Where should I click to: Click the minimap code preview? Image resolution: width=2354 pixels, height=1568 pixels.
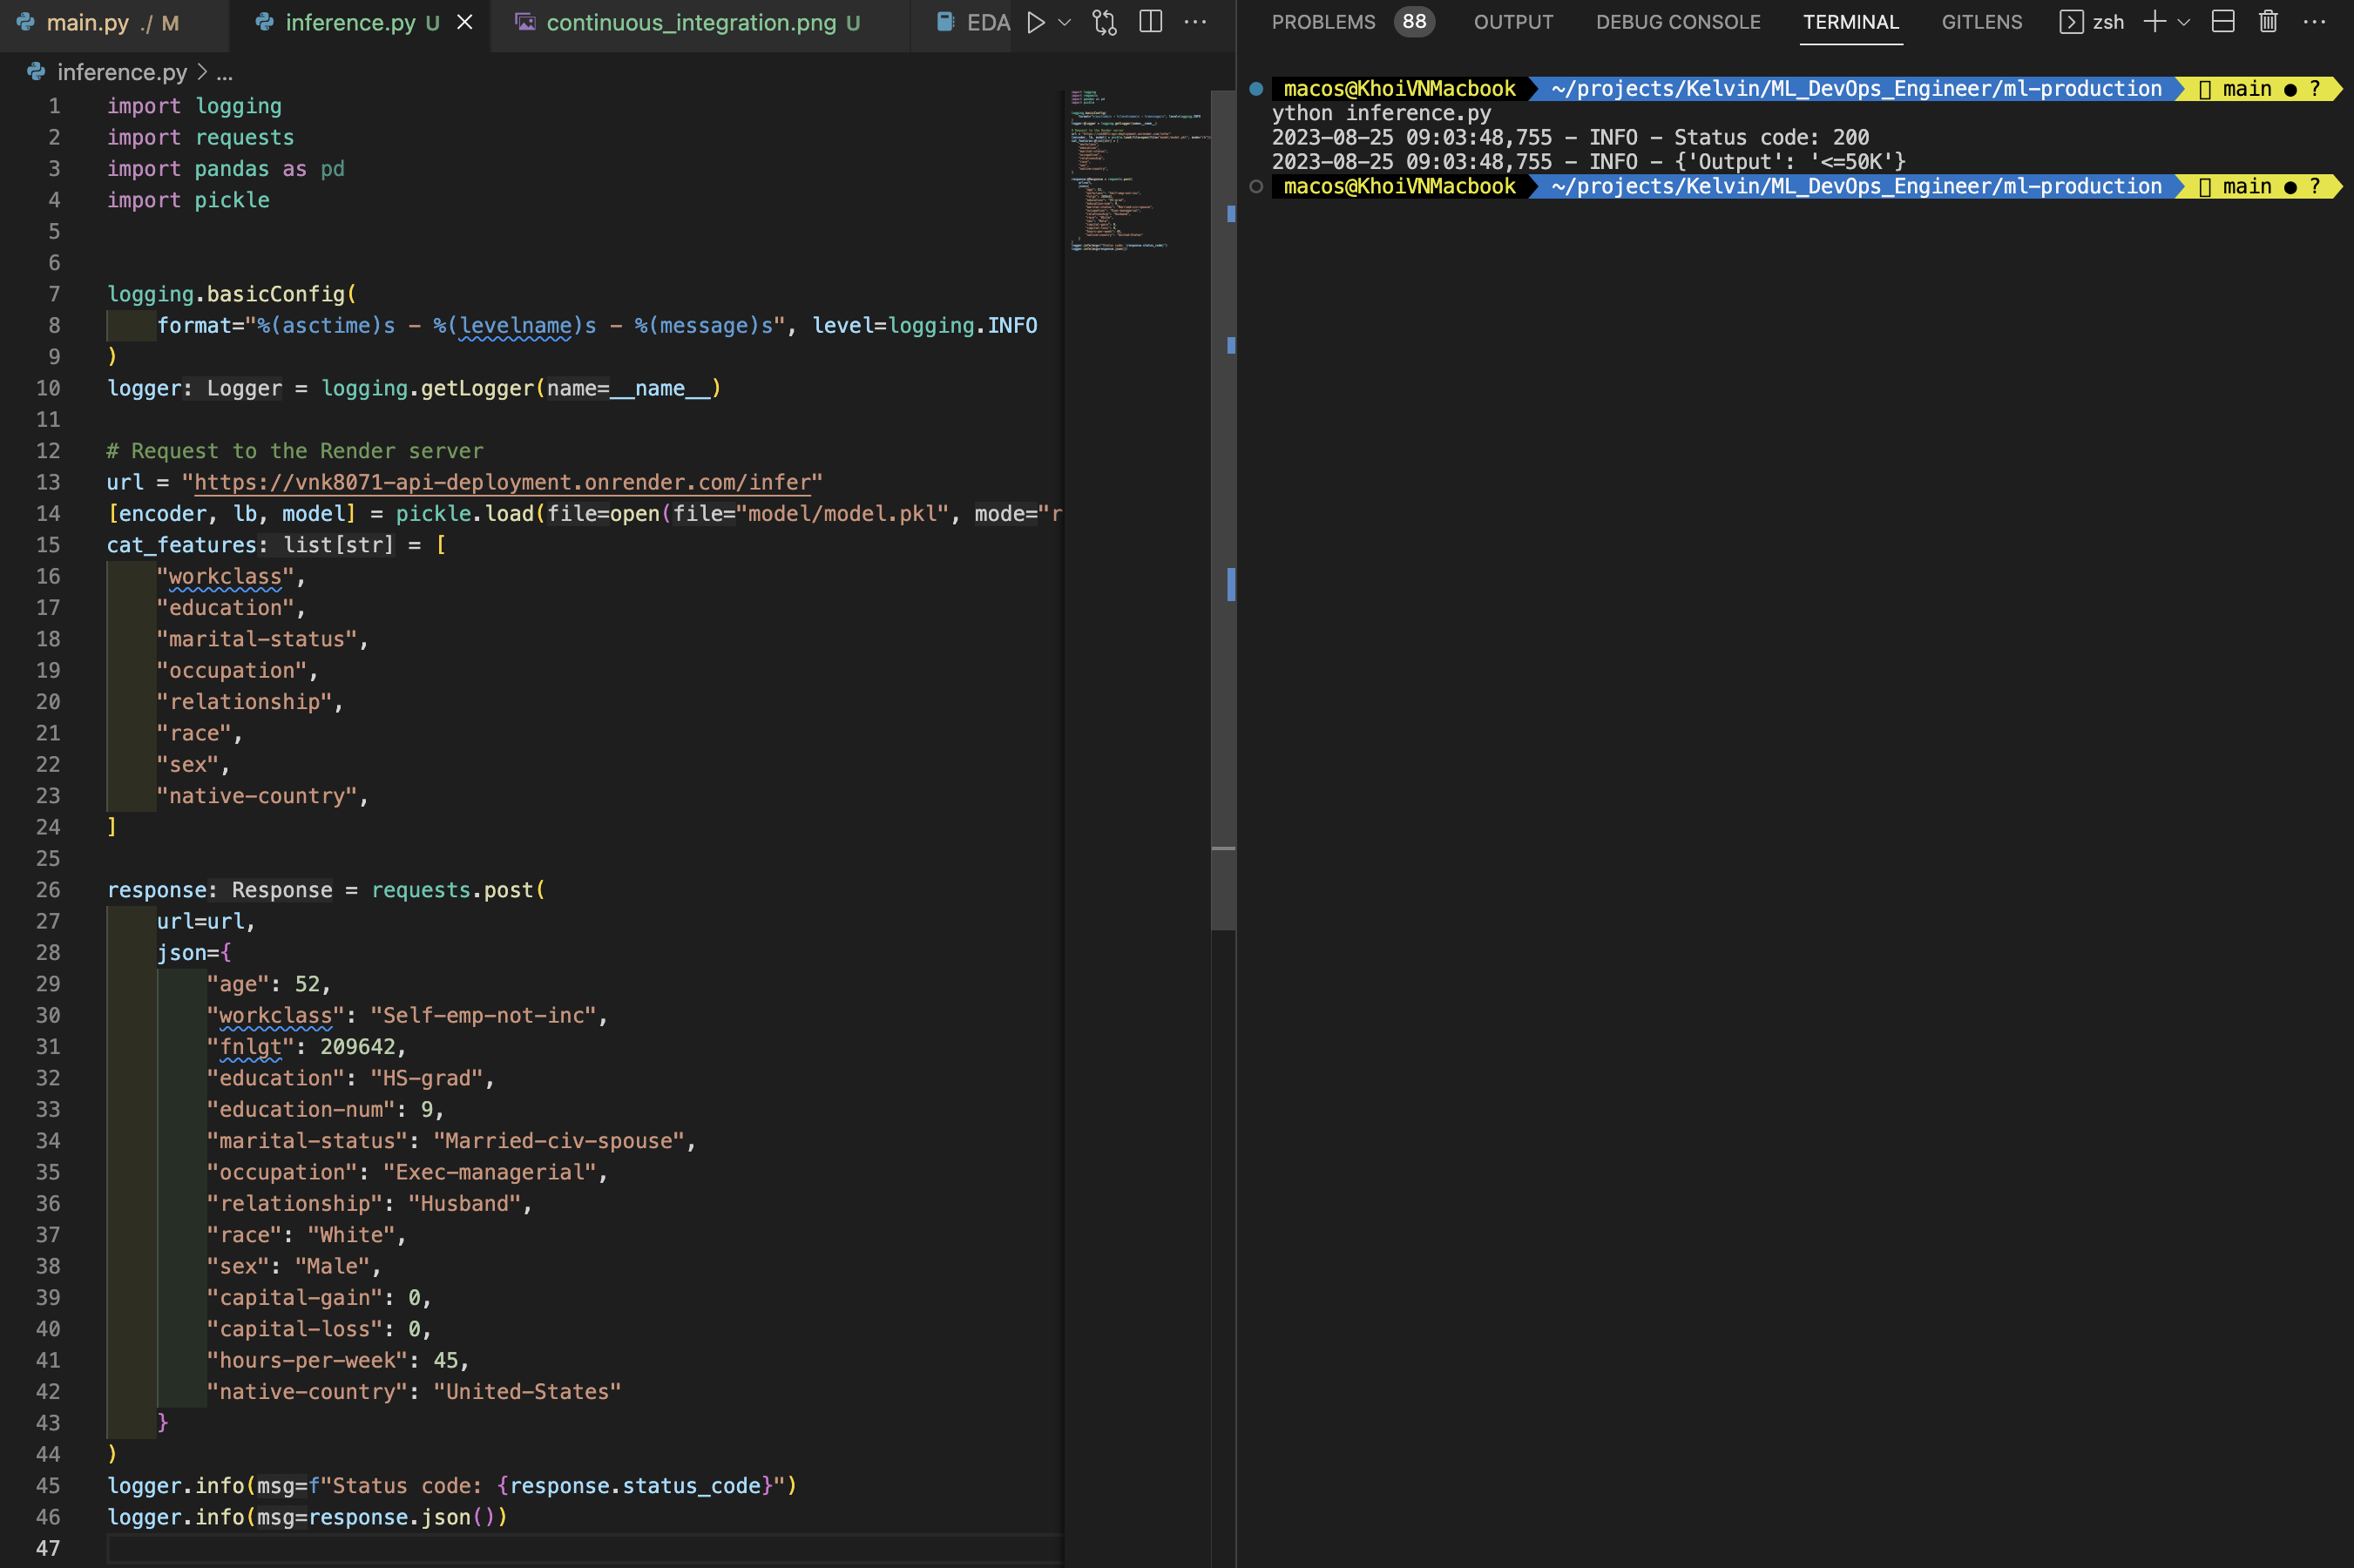pyautogui.click(x=1136, y=170)
